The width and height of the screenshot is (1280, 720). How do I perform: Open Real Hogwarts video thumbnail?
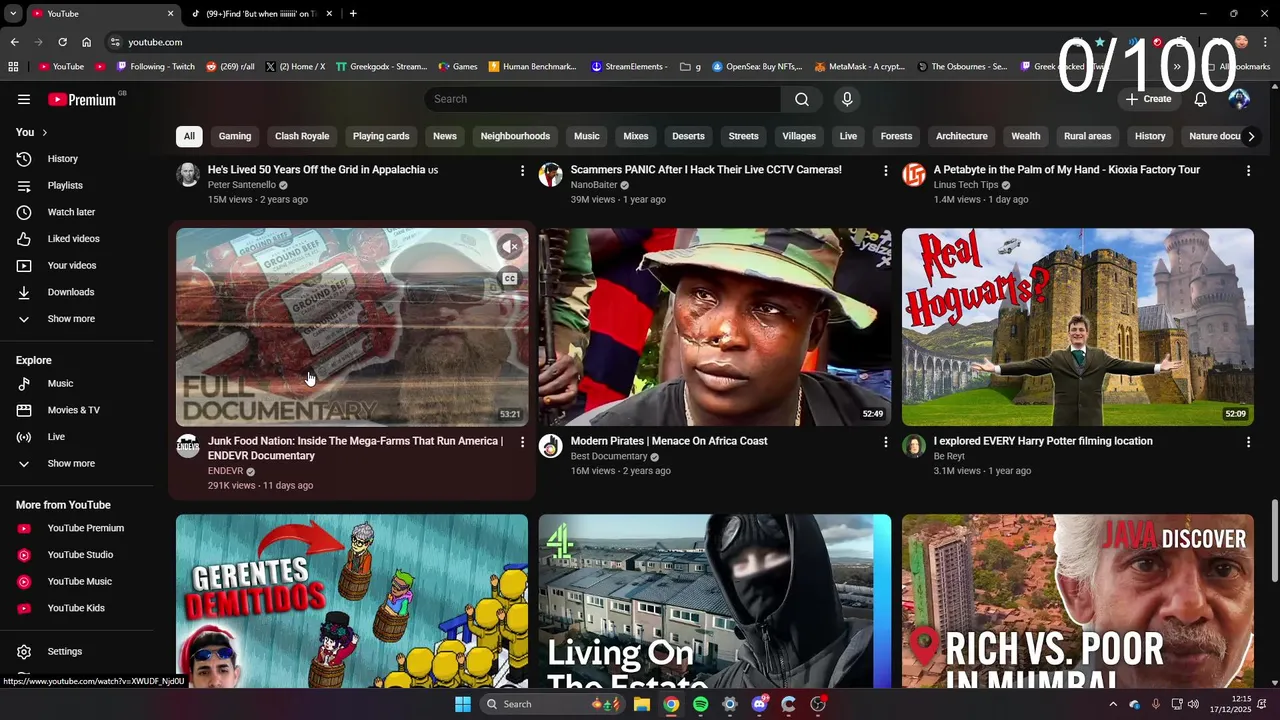(1078, 327)
